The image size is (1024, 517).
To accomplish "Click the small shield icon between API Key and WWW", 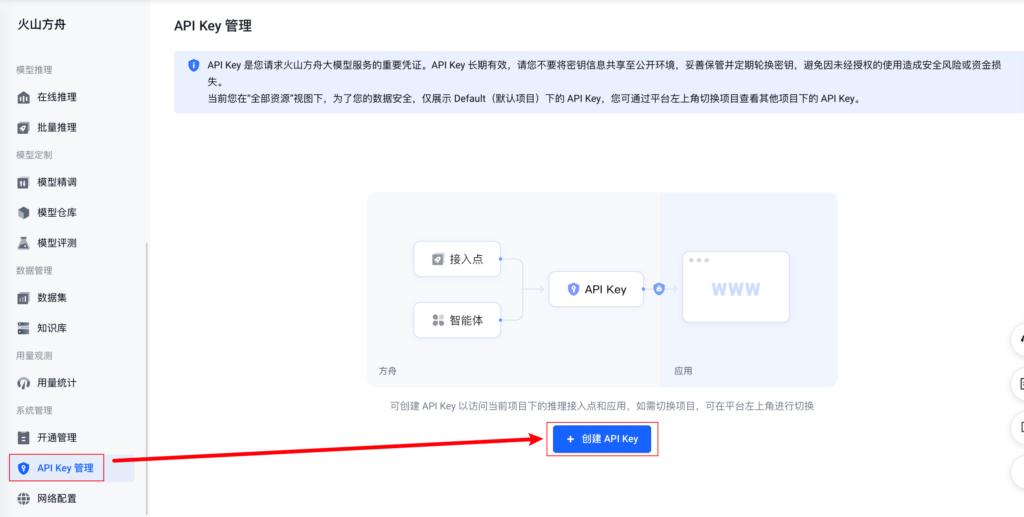I will coord(658,289).
